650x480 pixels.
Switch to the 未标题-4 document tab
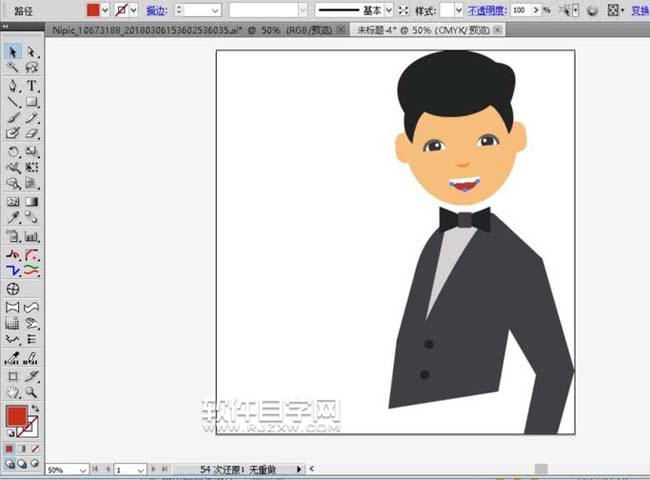(420, 30)
